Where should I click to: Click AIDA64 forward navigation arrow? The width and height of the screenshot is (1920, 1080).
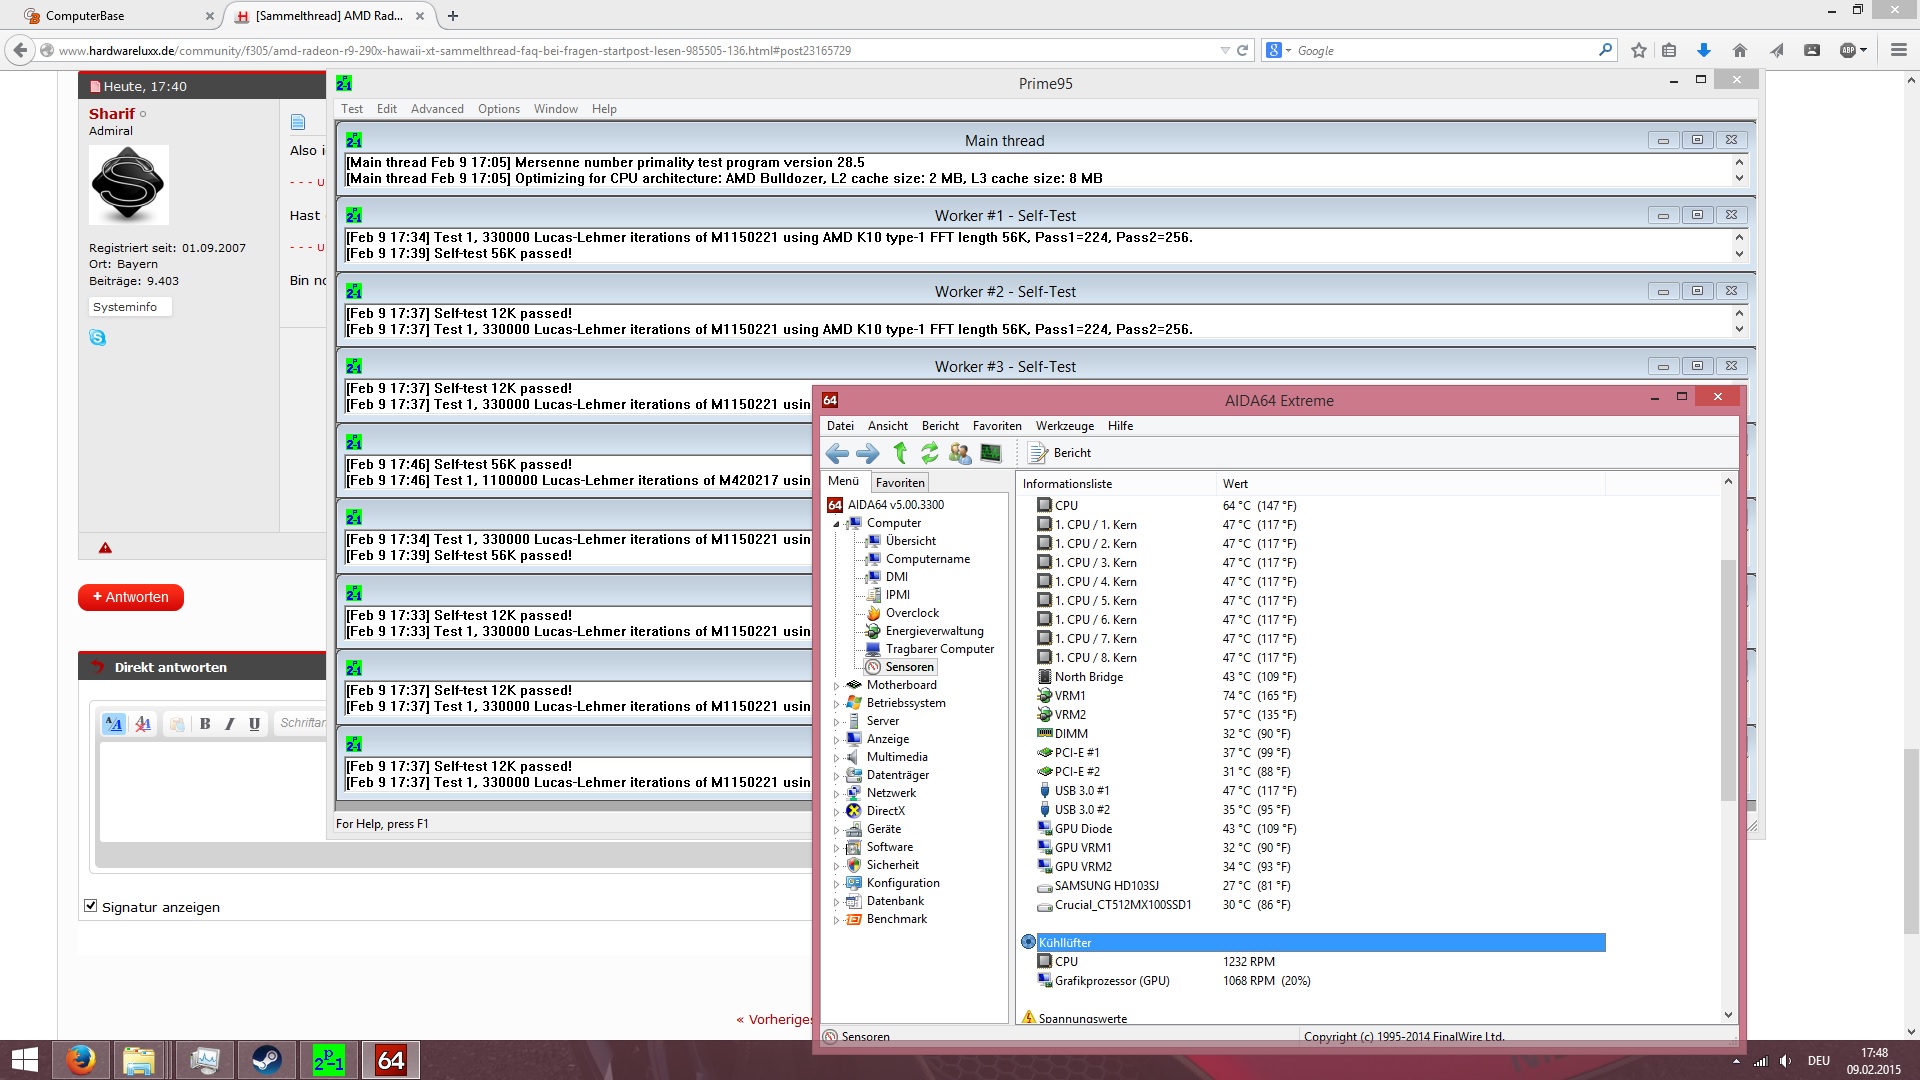(868, 454)
